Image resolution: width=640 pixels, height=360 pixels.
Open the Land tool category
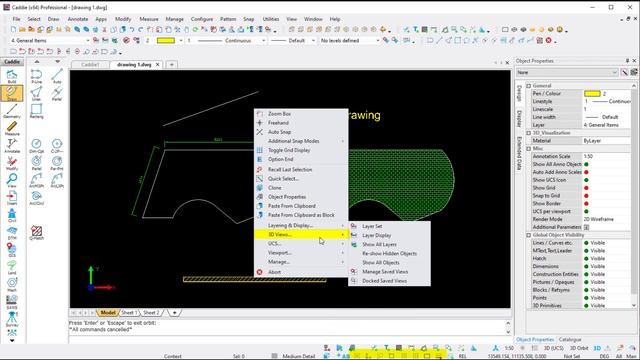12,268
